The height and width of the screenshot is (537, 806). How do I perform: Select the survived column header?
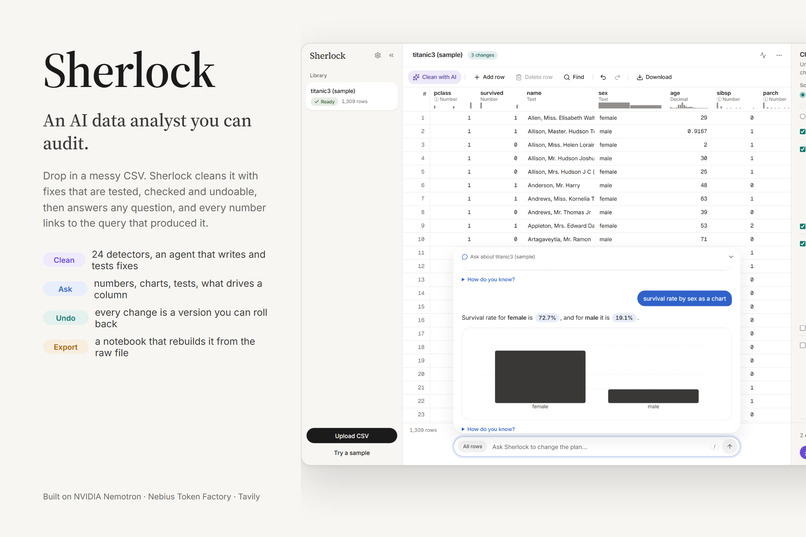pos(492,93)
